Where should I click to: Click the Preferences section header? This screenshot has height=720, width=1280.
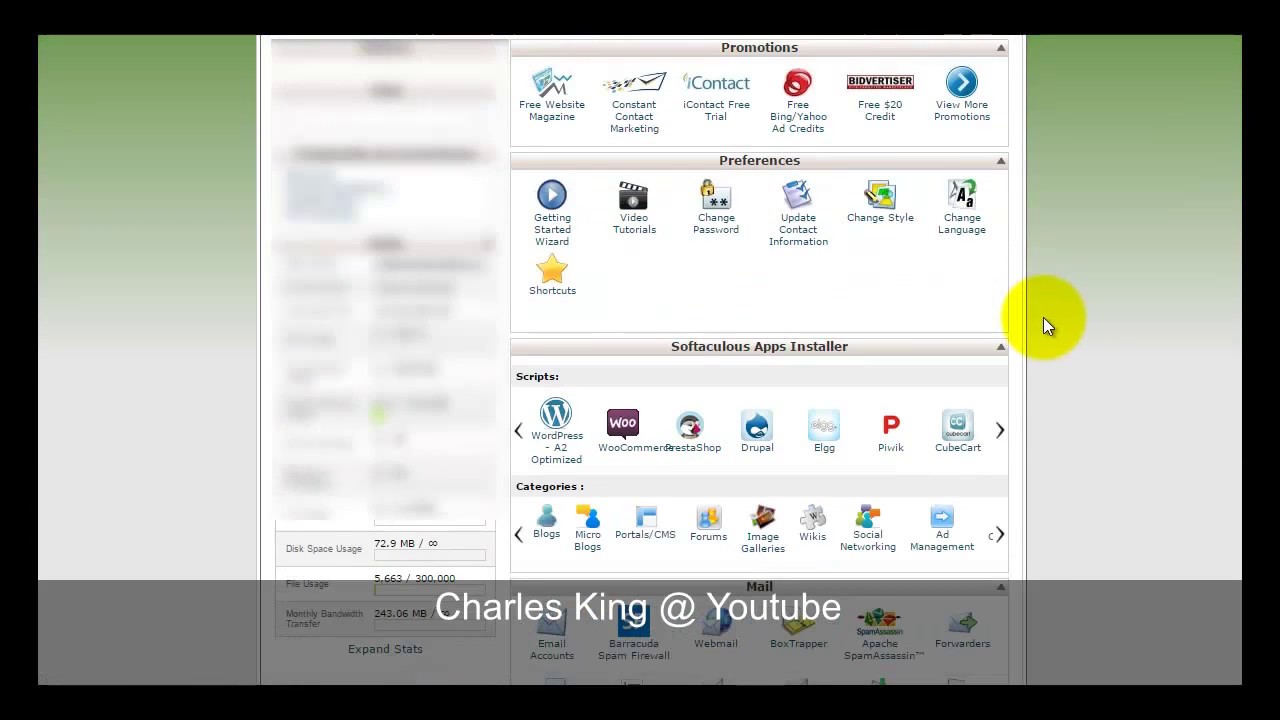tap(759, 160)
